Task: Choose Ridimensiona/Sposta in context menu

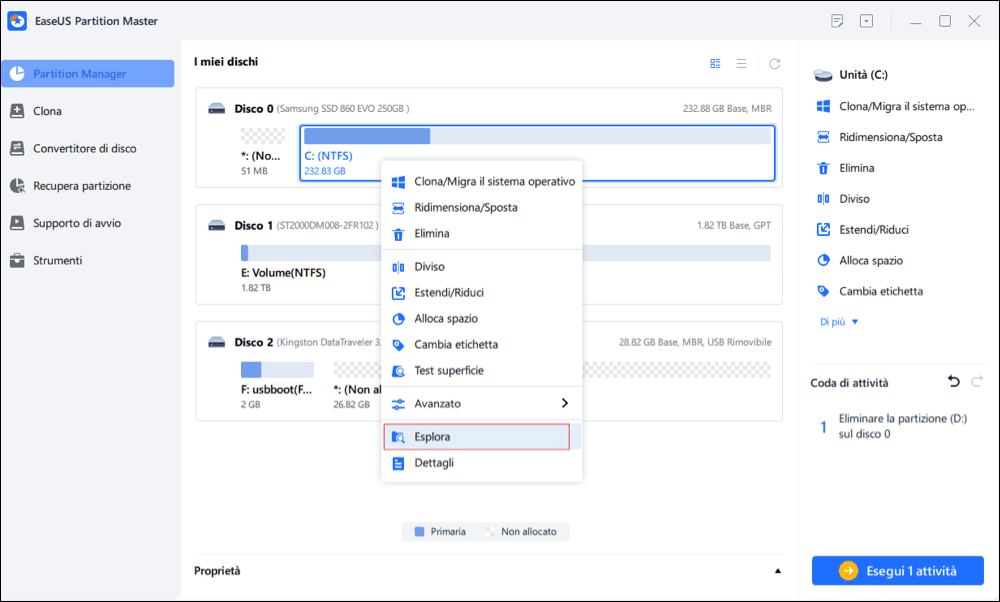Action: click(482, 207)
